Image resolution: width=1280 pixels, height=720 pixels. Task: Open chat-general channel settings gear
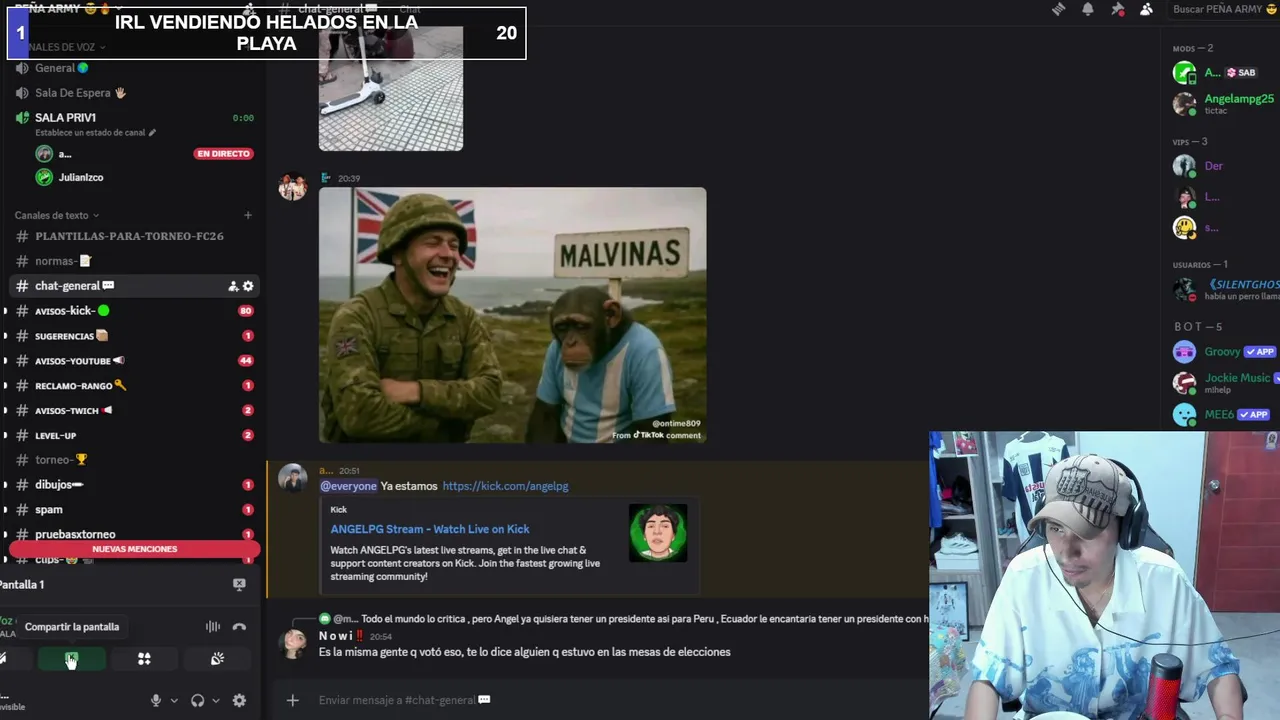click(248, 286)
